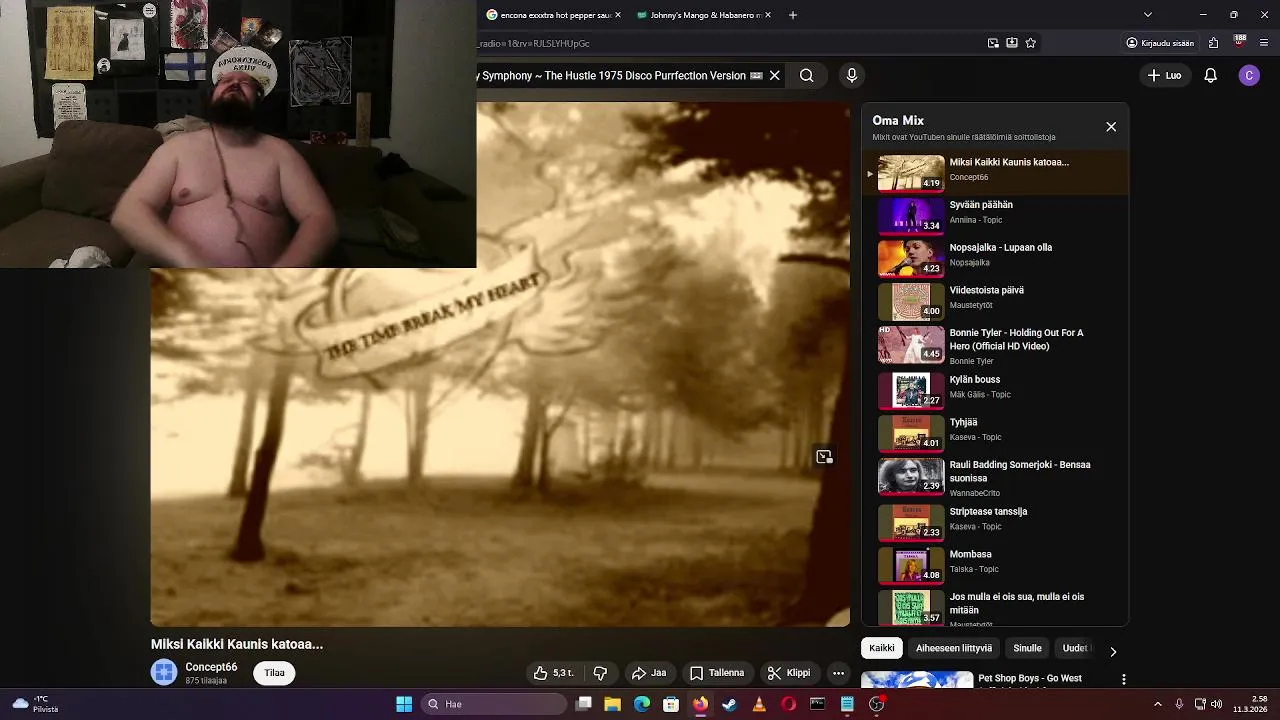Show more filter chips with right arrow
Screen dimensions: 1280x720
(x=1113, y=651)
